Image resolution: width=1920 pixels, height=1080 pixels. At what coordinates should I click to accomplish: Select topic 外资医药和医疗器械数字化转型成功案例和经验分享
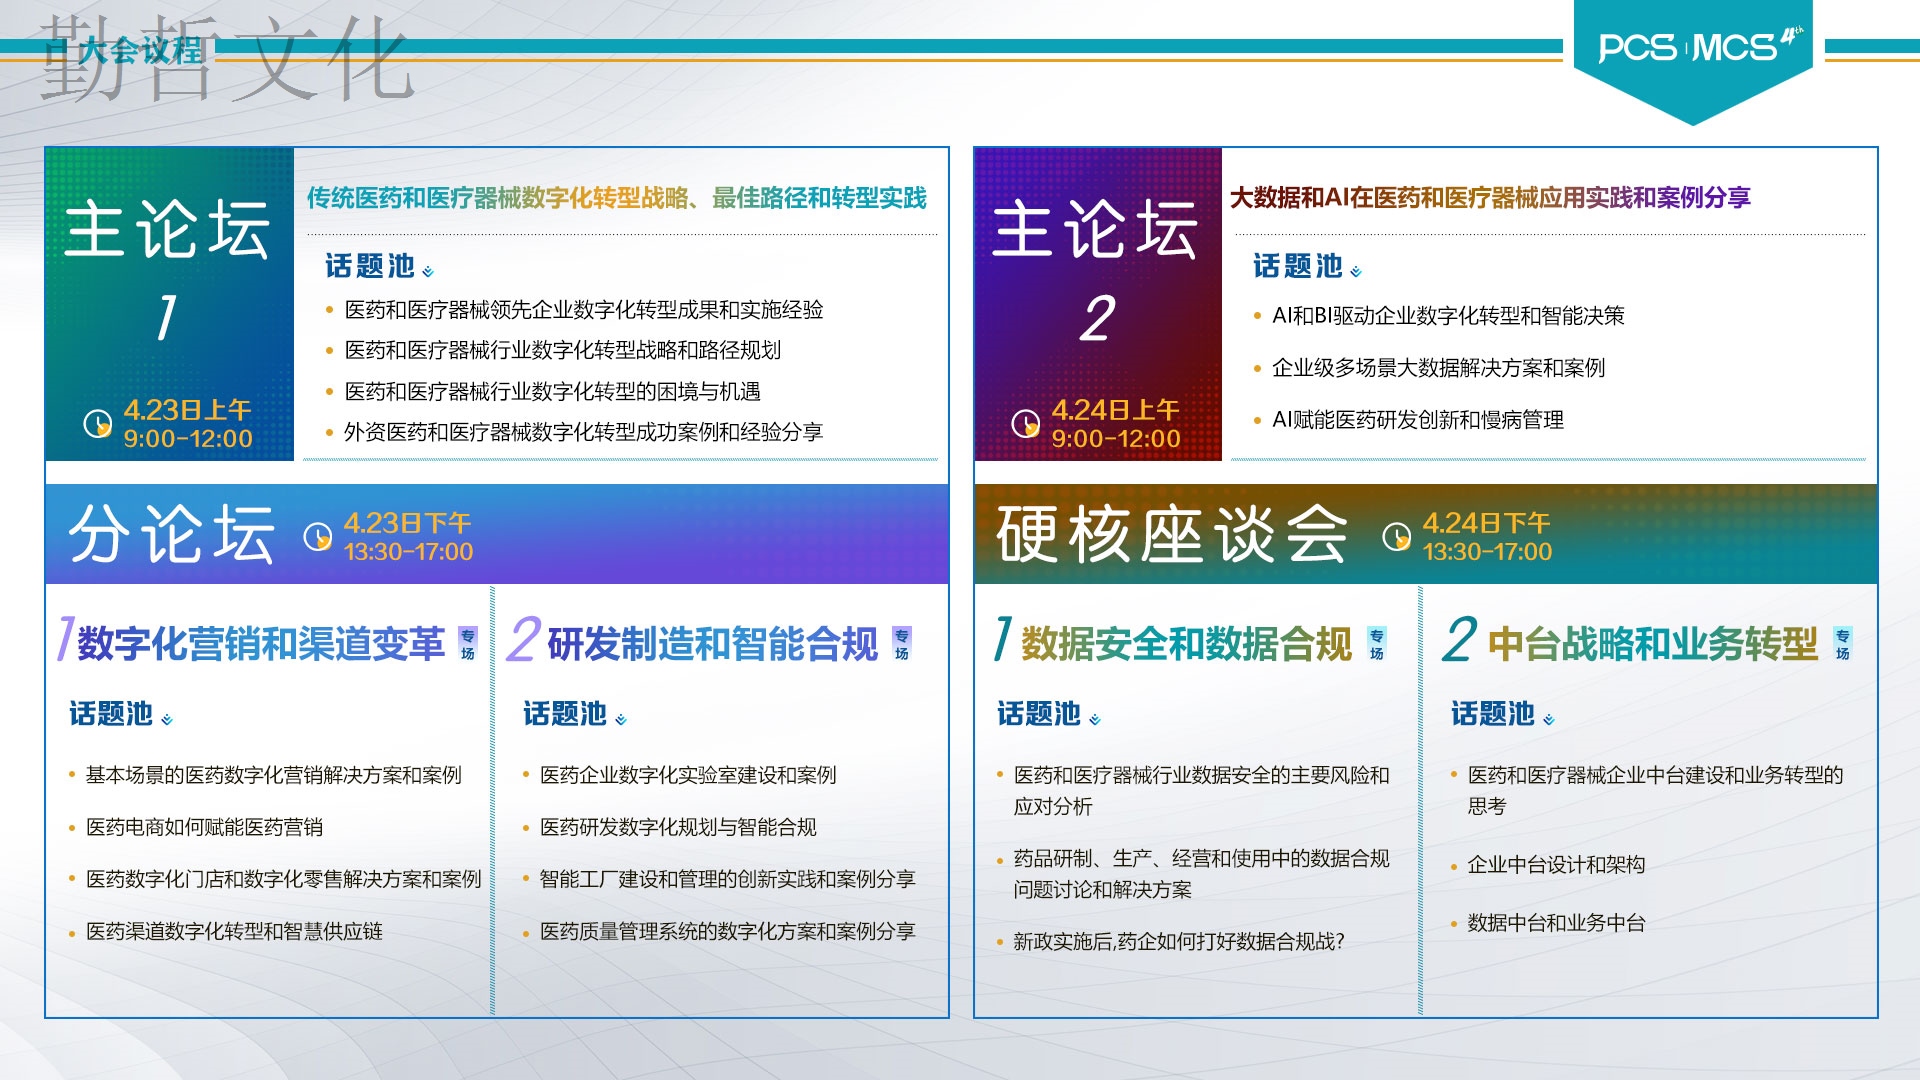[584, 432]
